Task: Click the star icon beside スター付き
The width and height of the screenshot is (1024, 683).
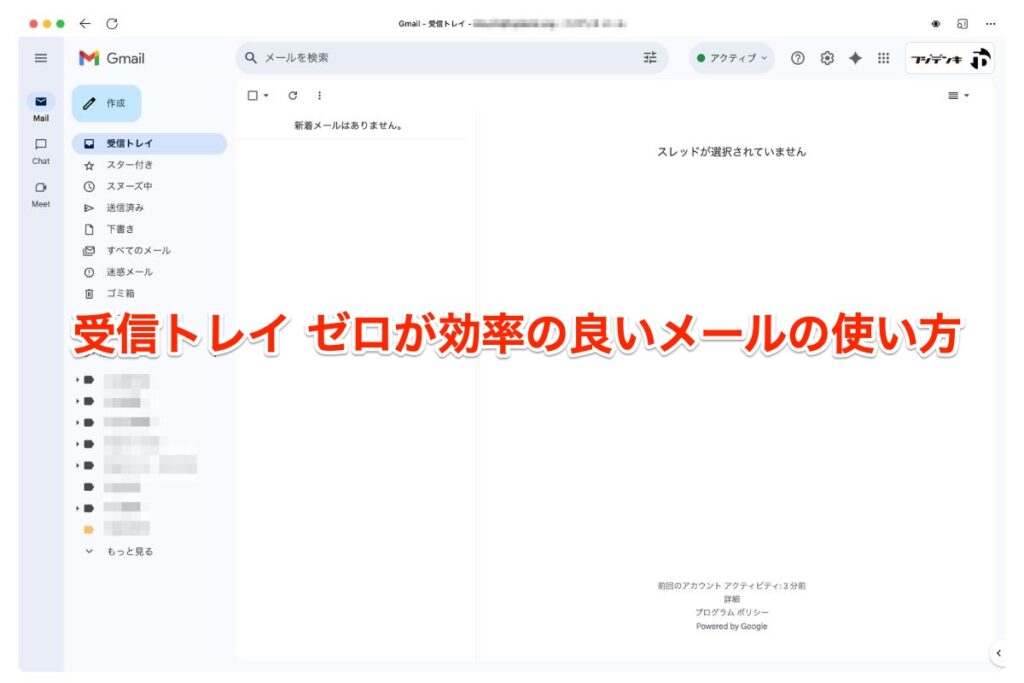Action: tap(89, 166)
